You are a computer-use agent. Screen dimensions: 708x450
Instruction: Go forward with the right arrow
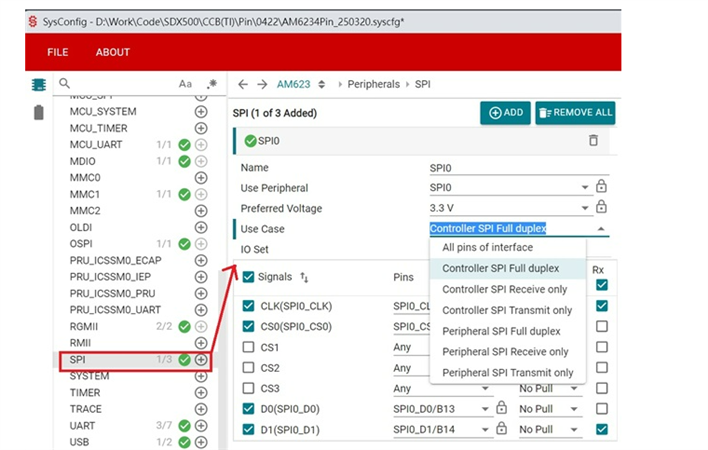click(x=262, y=84)
